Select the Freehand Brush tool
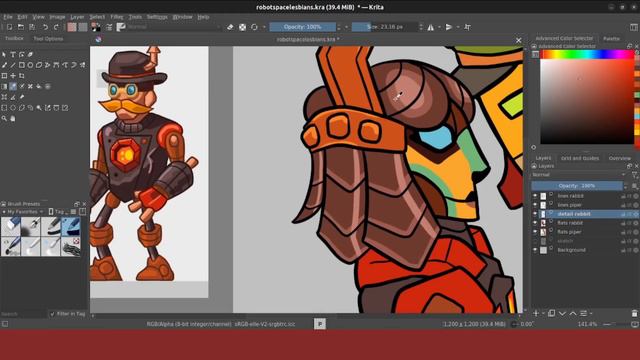Screen dimensions: 640x360 pyautogui.click(x=4, y=65)
